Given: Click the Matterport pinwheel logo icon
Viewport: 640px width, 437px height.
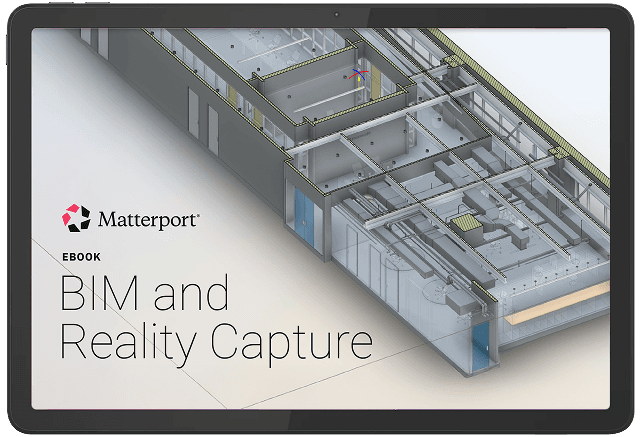Looking at the screenshot, I should click(x=76, y=218).
